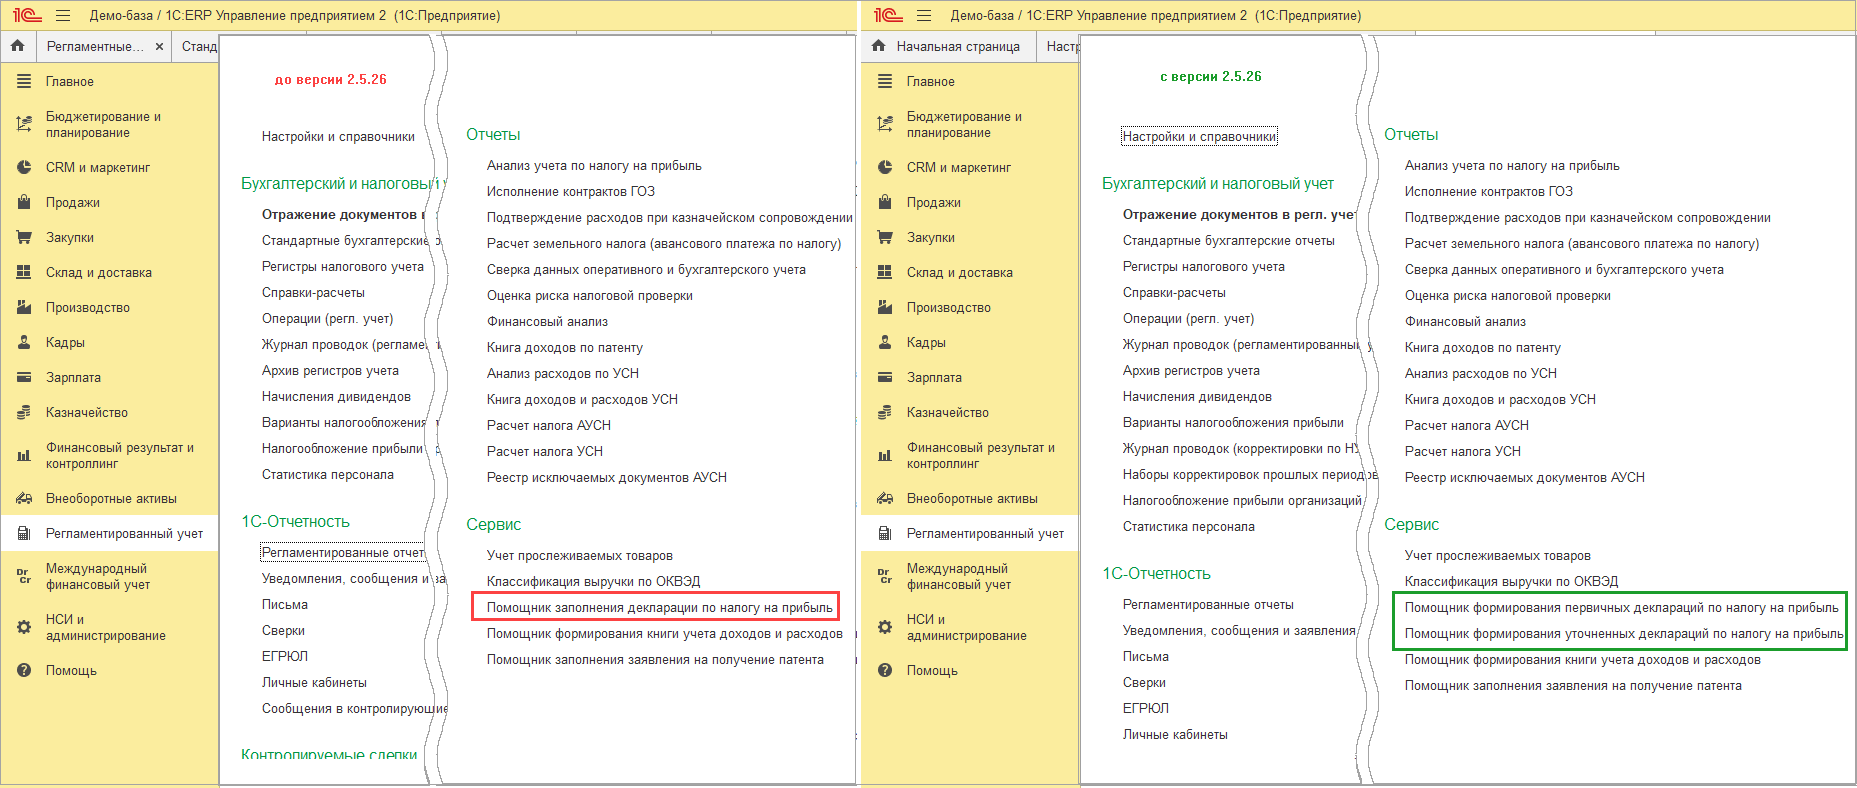
Task: Open the hamburger main menu in right window
Action: [x=924, y=16]
